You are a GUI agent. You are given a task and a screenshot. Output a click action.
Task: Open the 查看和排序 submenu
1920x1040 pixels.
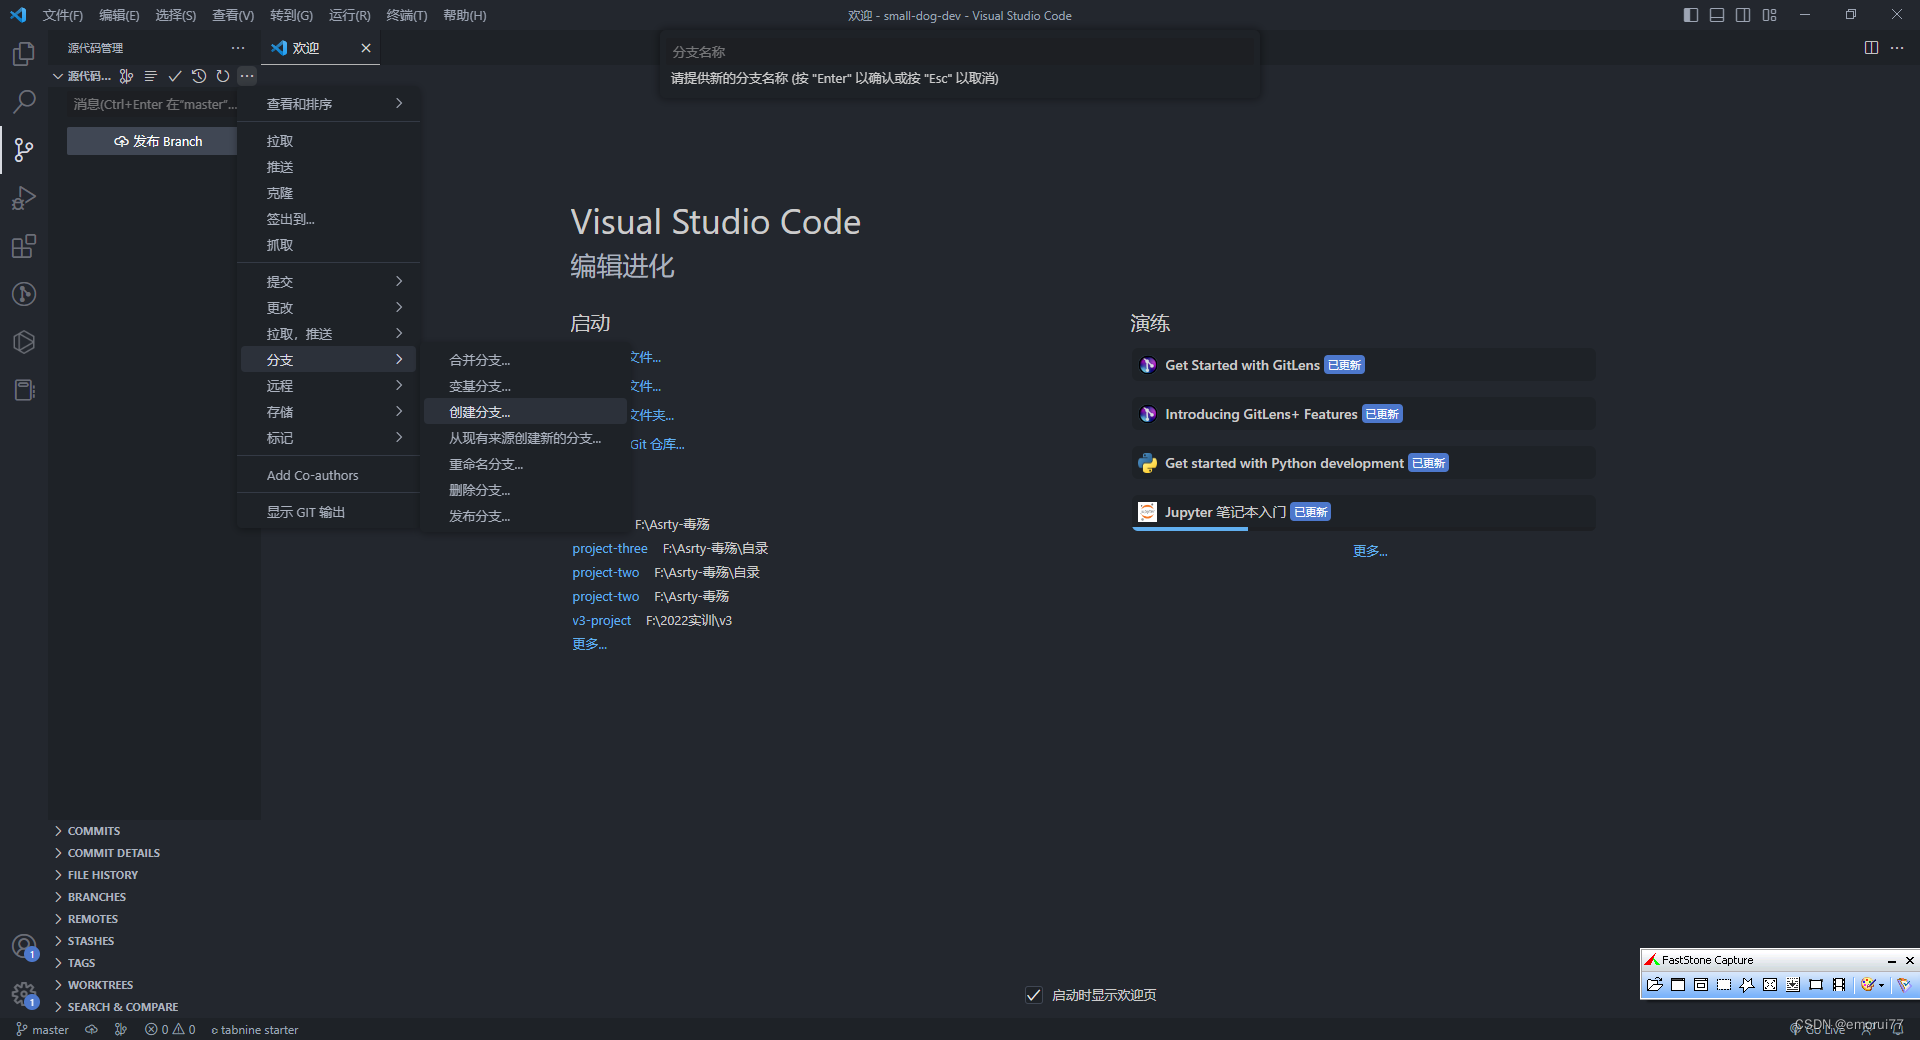[x=328, y=104]
